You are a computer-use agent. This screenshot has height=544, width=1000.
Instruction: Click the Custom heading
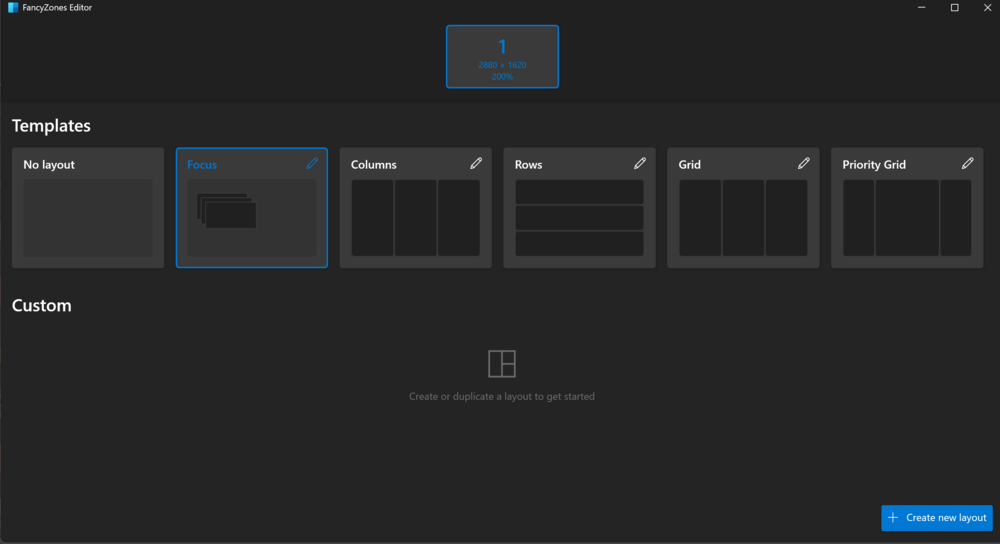point(41,305)
